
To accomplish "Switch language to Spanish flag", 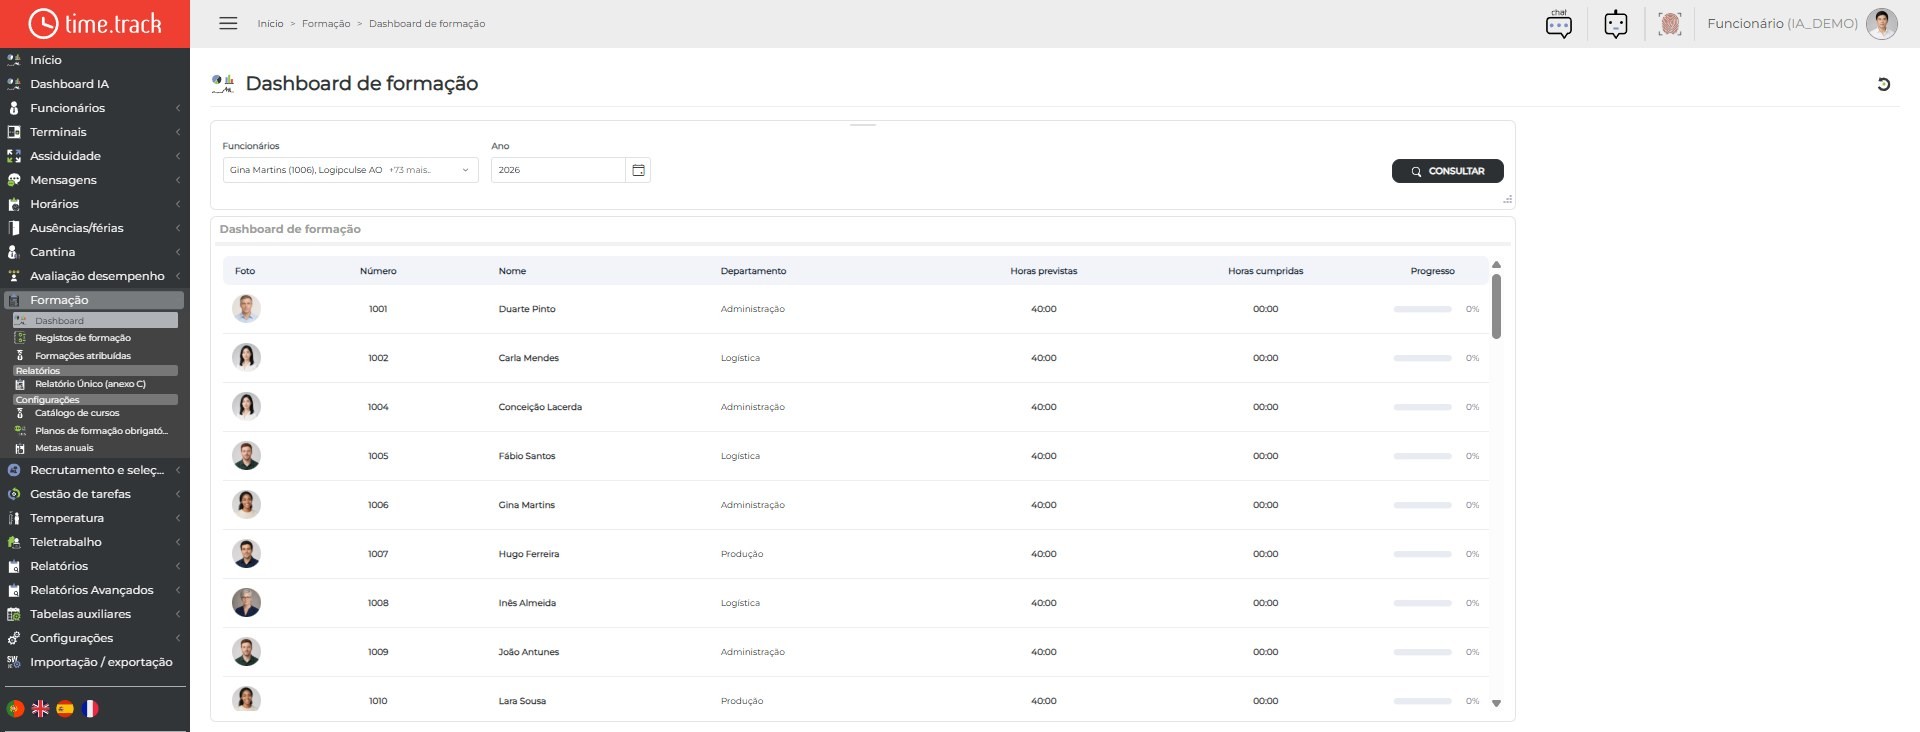I will (x=65, y=708).
